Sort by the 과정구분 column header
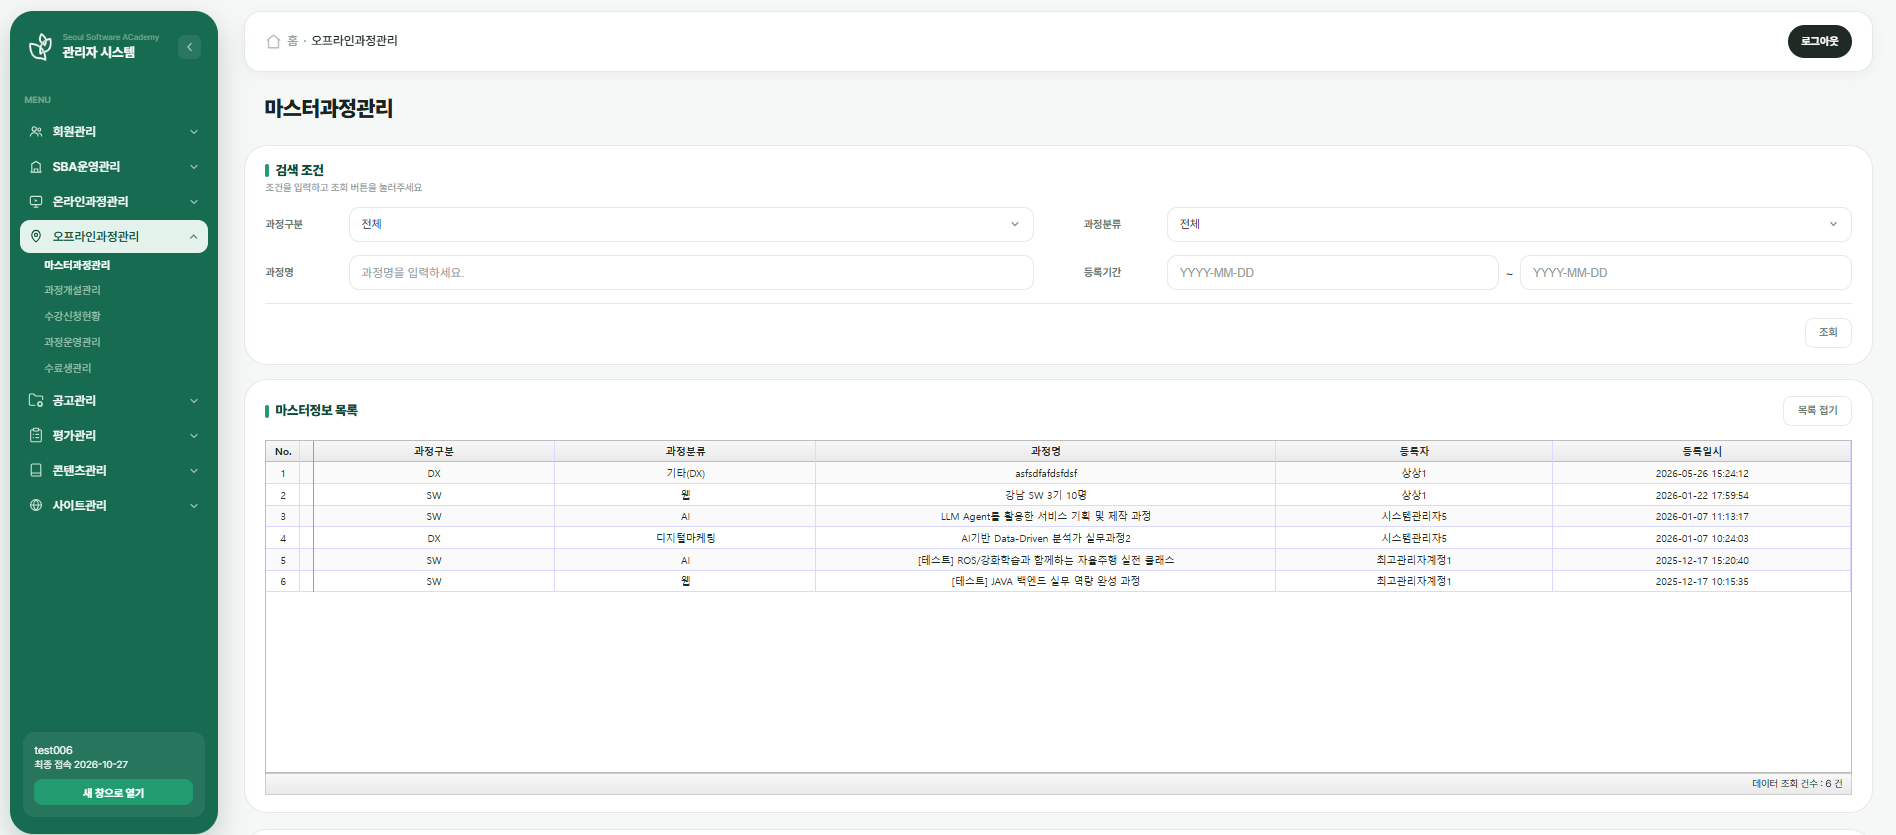The image size is (1896, 835). (x=434, y=451)
